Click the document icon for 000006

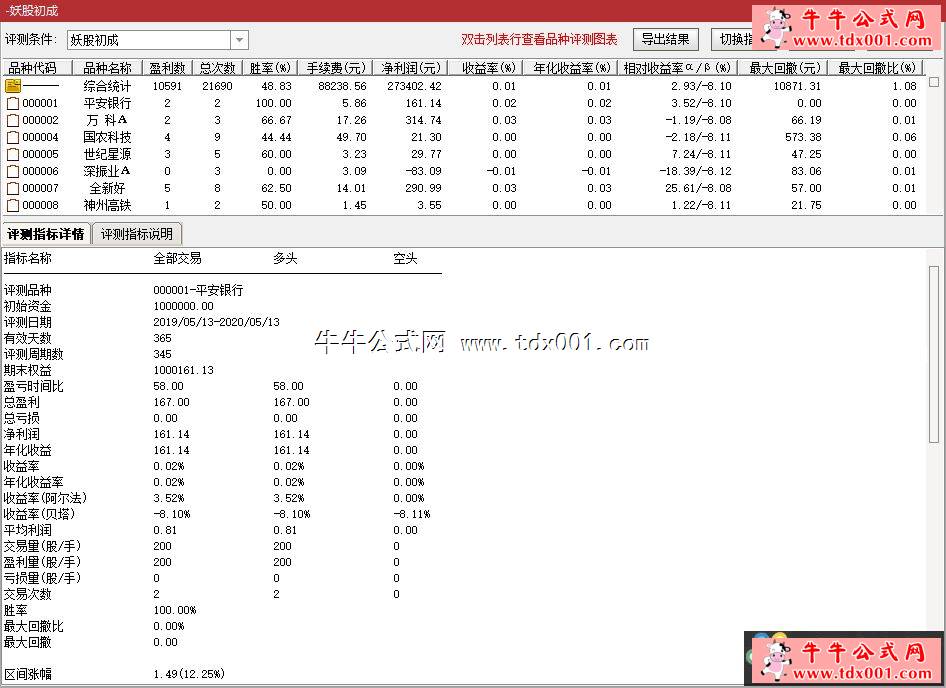(x=13, y=171)
